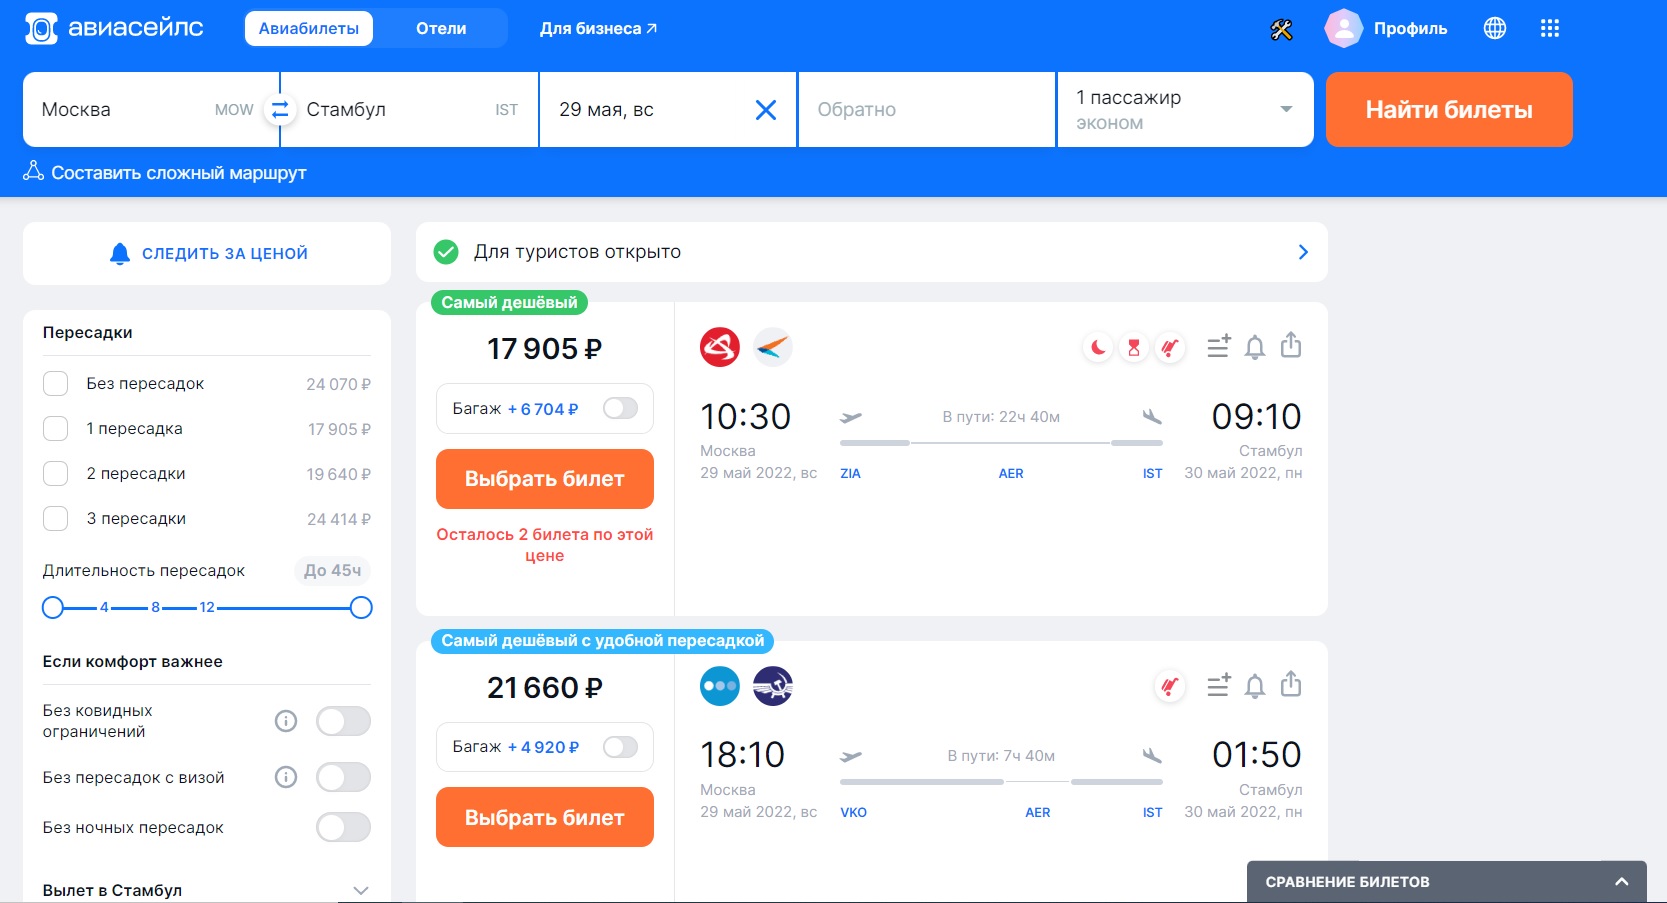Click the green checkmark tourist status icon

click(446, 252)
